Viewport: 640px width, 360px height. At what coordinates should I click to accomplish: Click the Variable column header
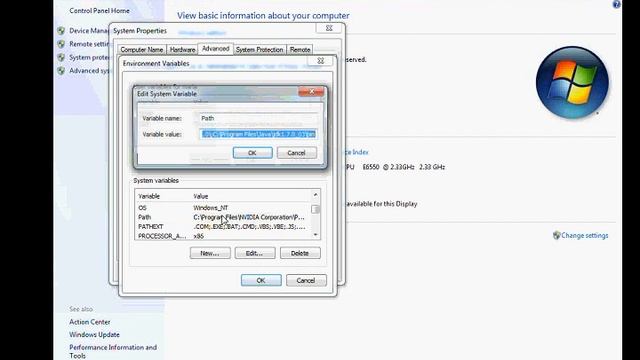(163, 196)
